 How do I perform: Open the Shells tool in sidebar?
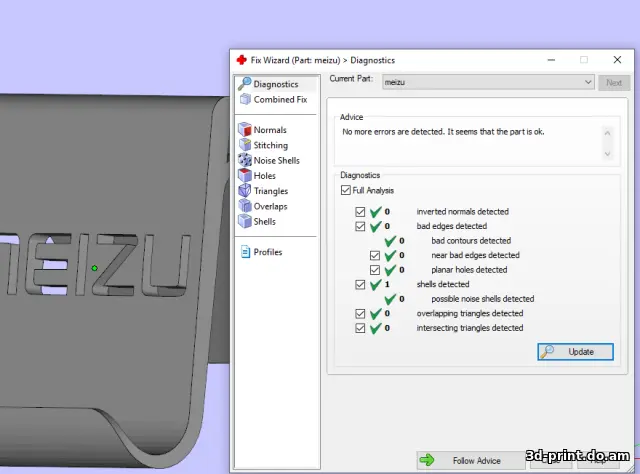pos(245,221)
